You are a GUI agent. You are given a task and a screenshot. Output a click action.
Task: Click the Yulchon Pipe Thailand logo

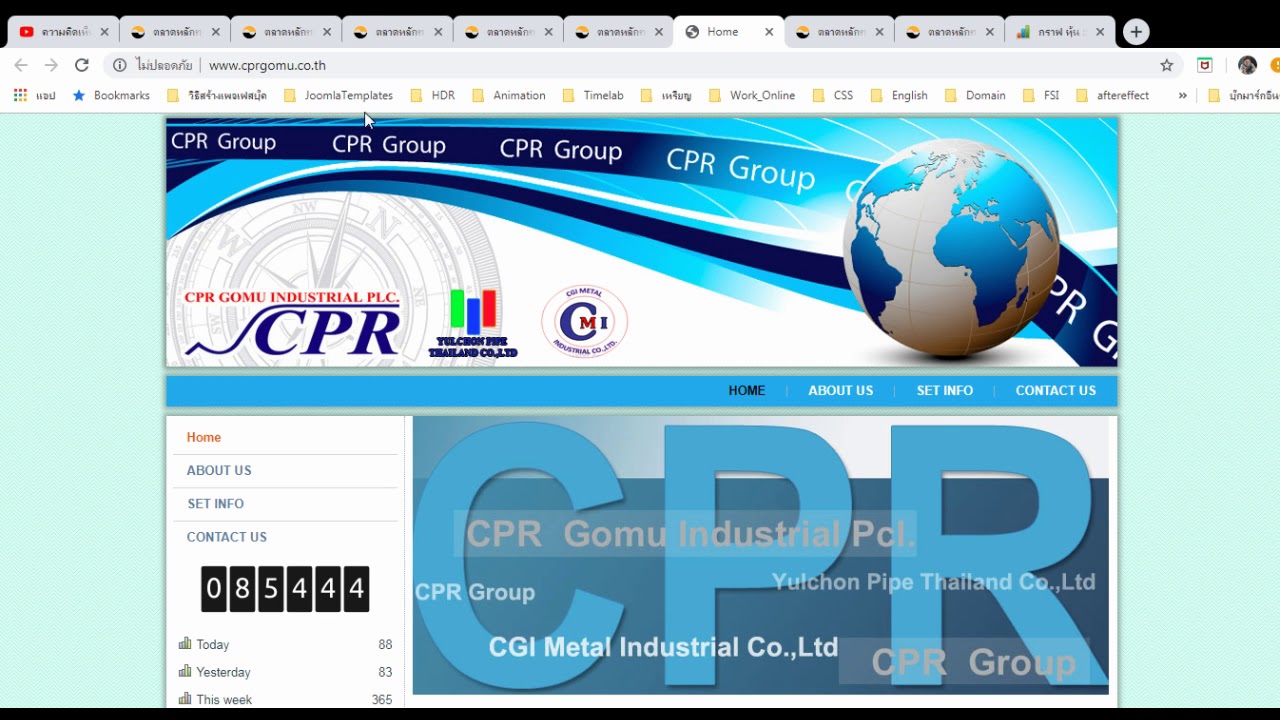473,324
